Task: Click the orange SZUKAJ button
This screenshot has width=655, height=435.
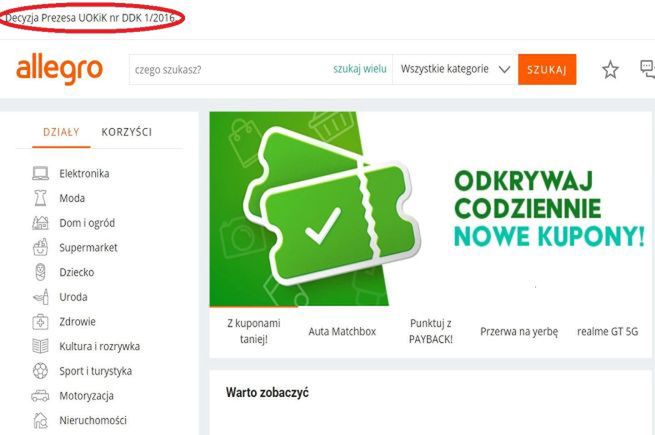Action: pos(547,69)
